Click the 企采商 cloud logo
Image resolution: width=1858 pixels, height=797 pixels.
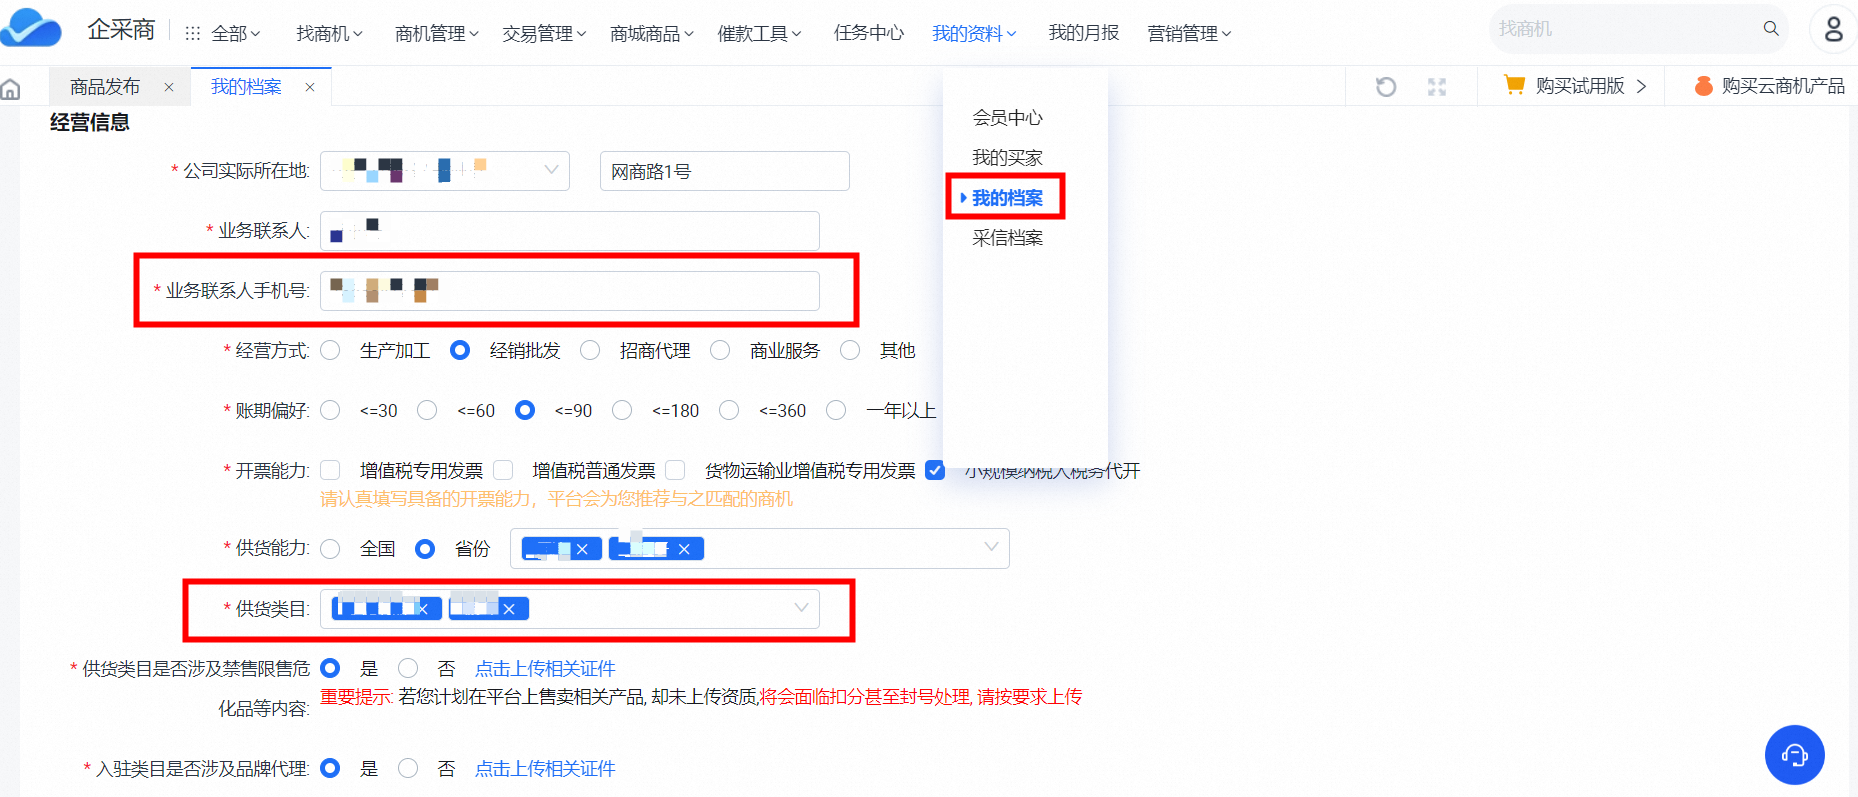tap(31, 27)
